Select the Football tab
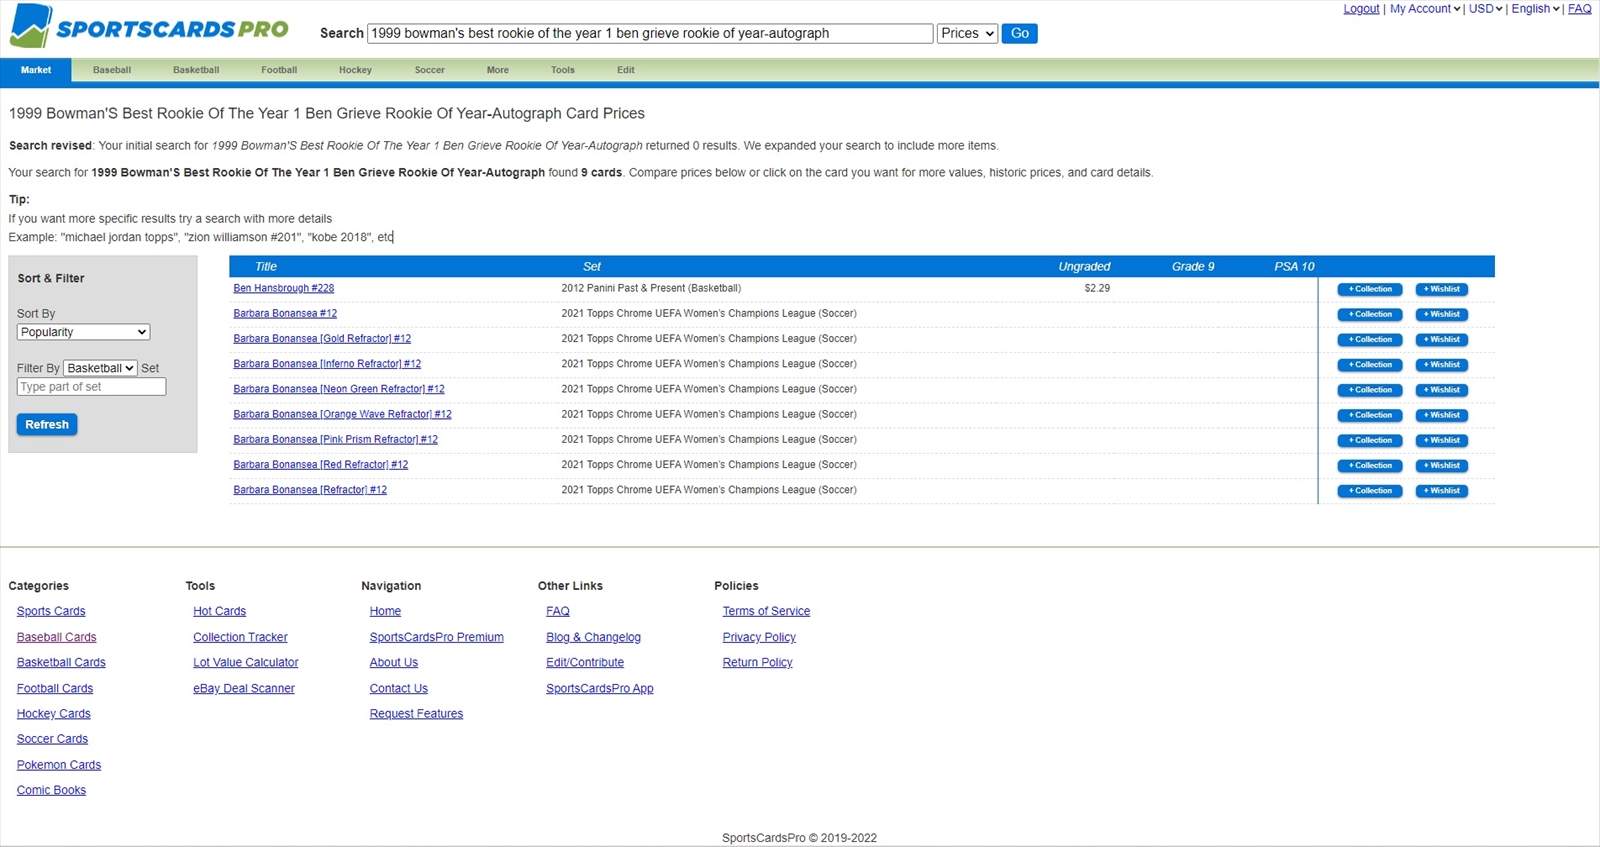 click(x=279, y=70)
